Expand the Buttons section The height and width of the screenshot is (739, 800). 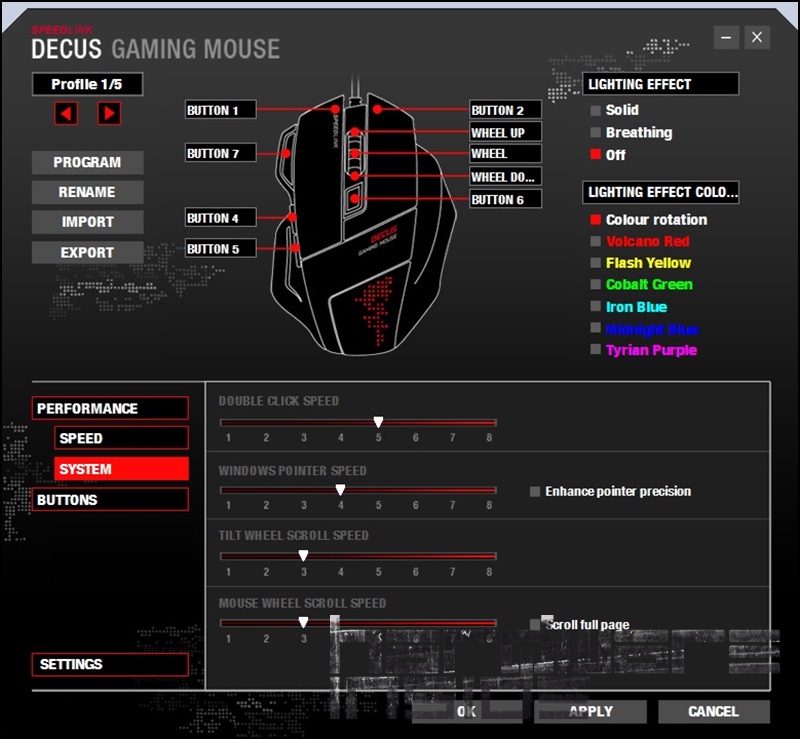tap(110, 499)
